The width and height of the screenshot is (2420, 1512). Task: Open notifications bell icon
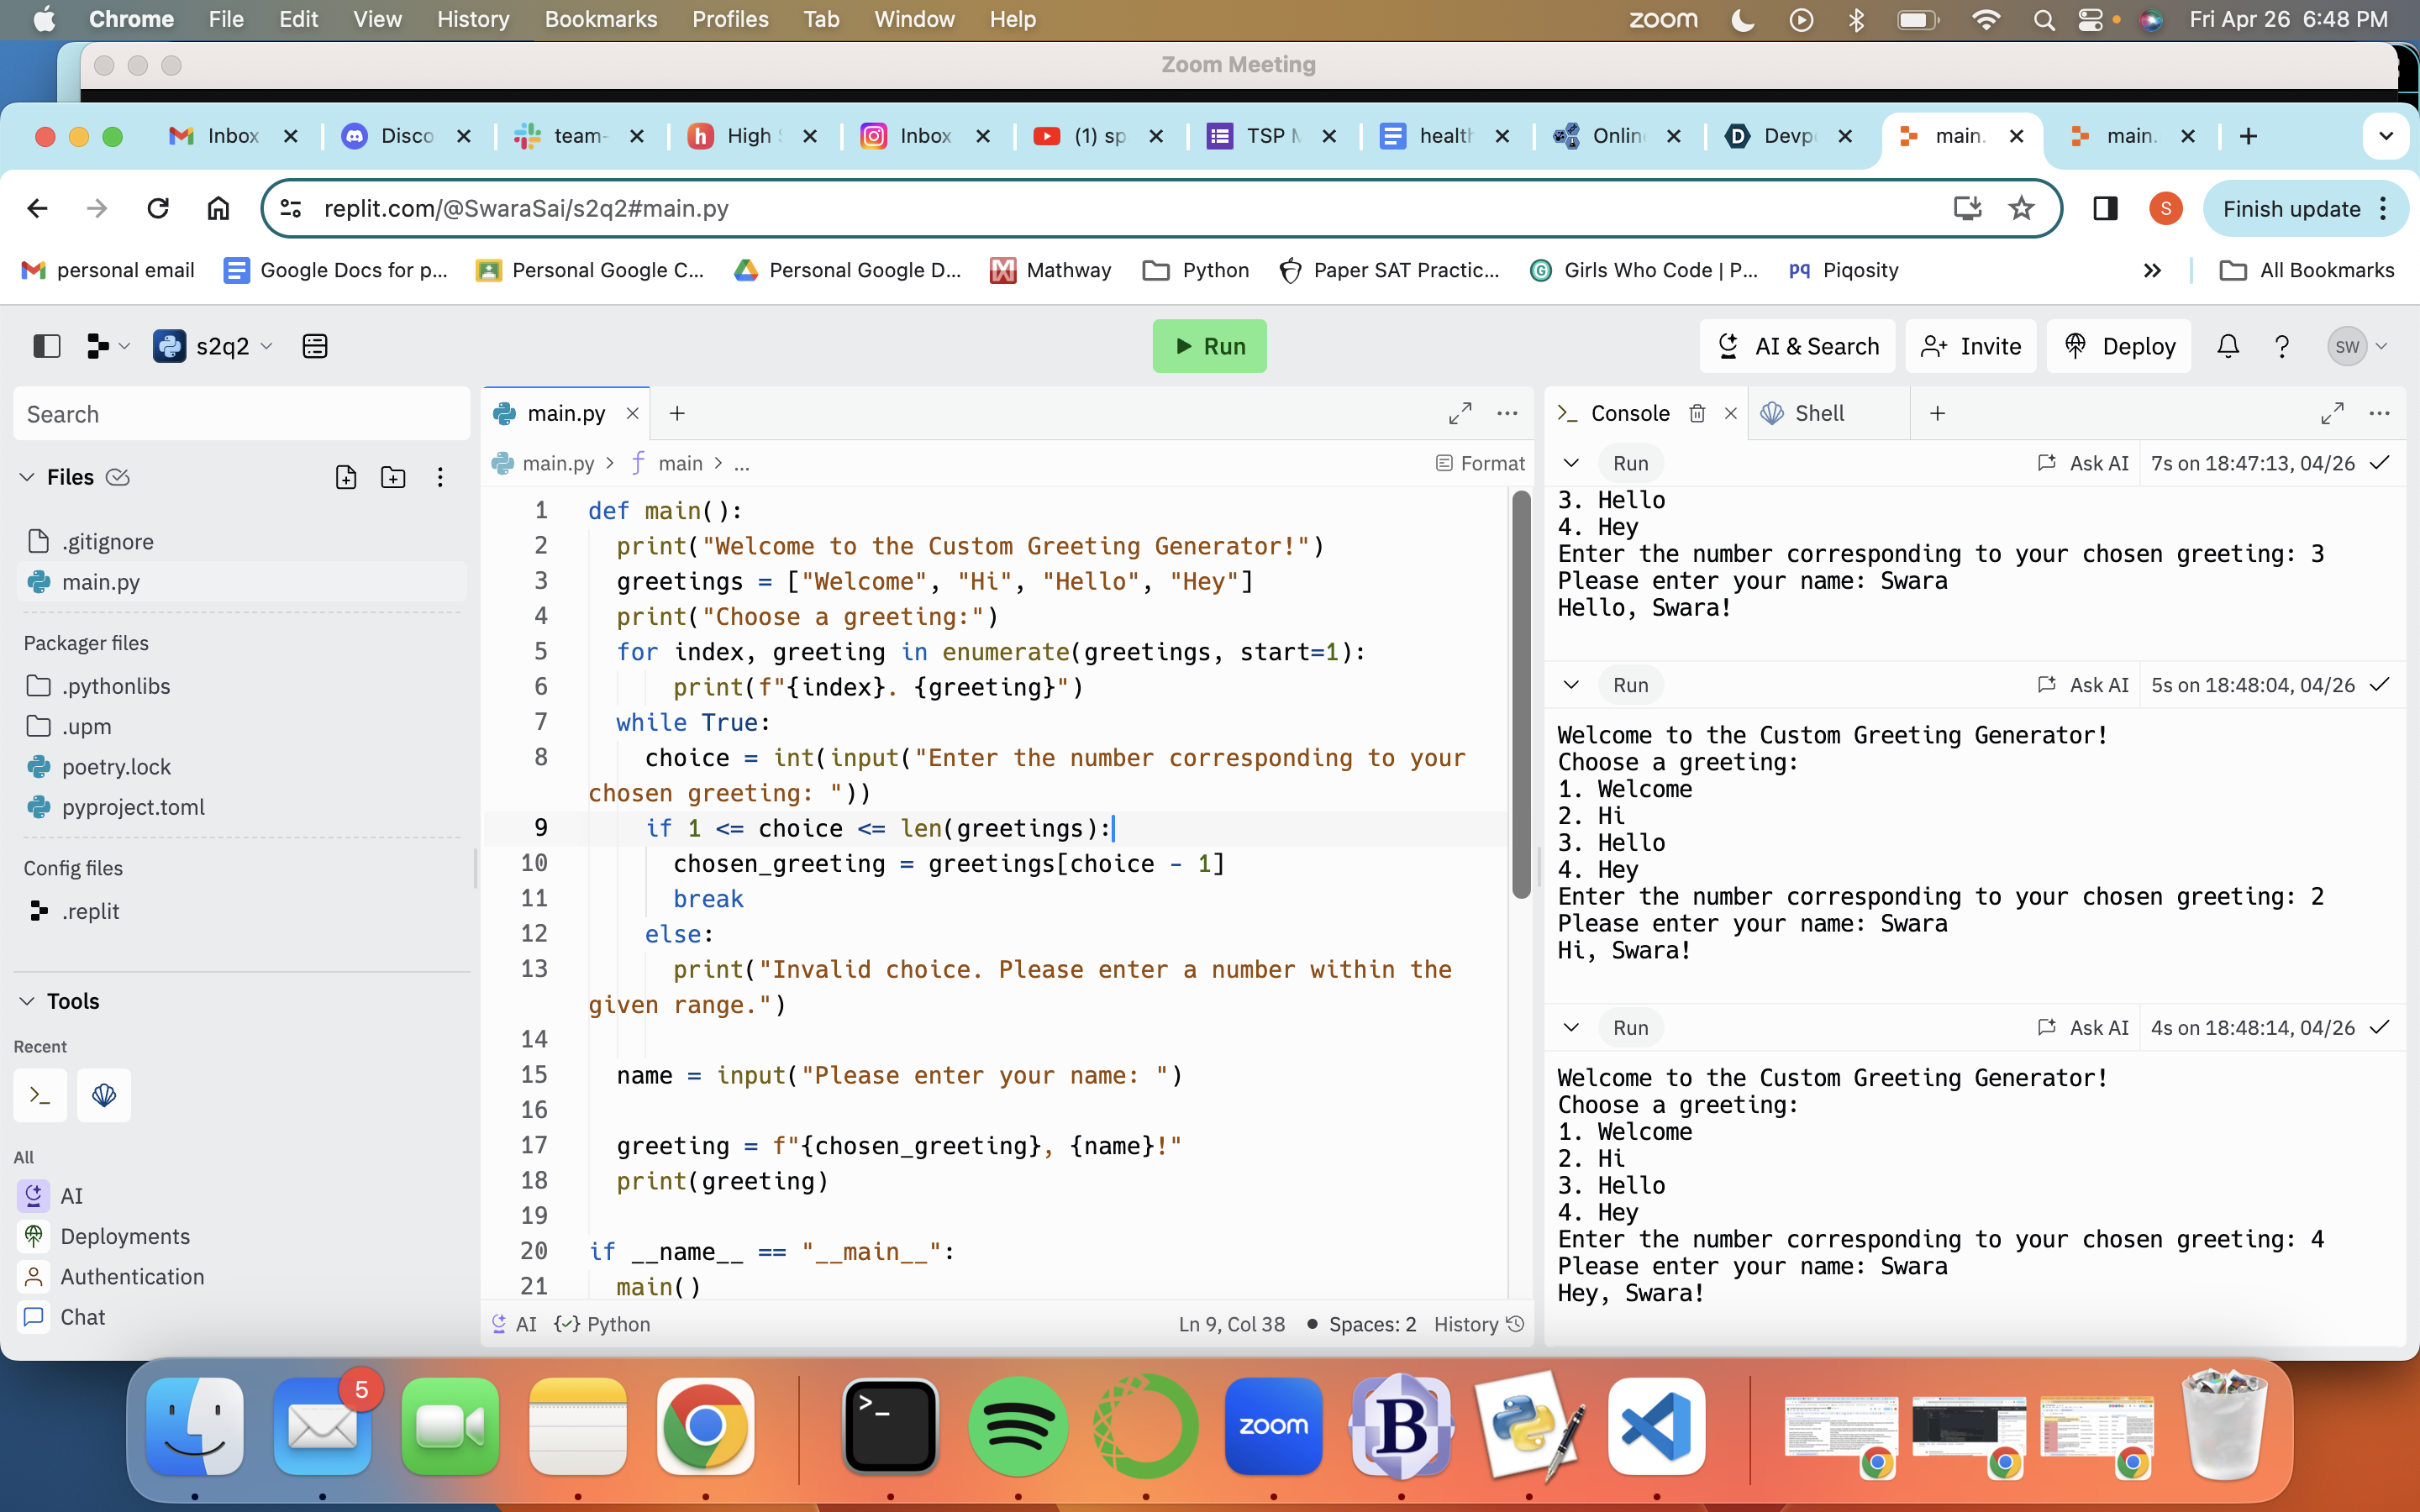(x=2227, y=346)
